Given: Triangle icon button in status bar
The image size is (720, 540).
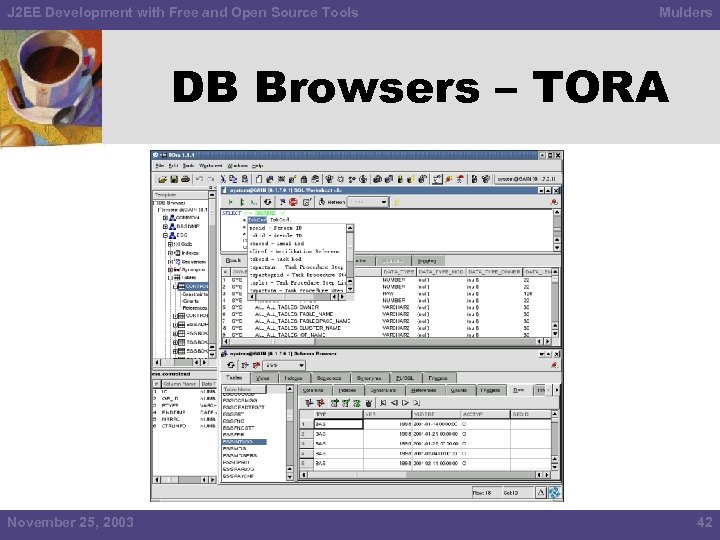Looking at the screenshot, I should click(x=541, y=493).
